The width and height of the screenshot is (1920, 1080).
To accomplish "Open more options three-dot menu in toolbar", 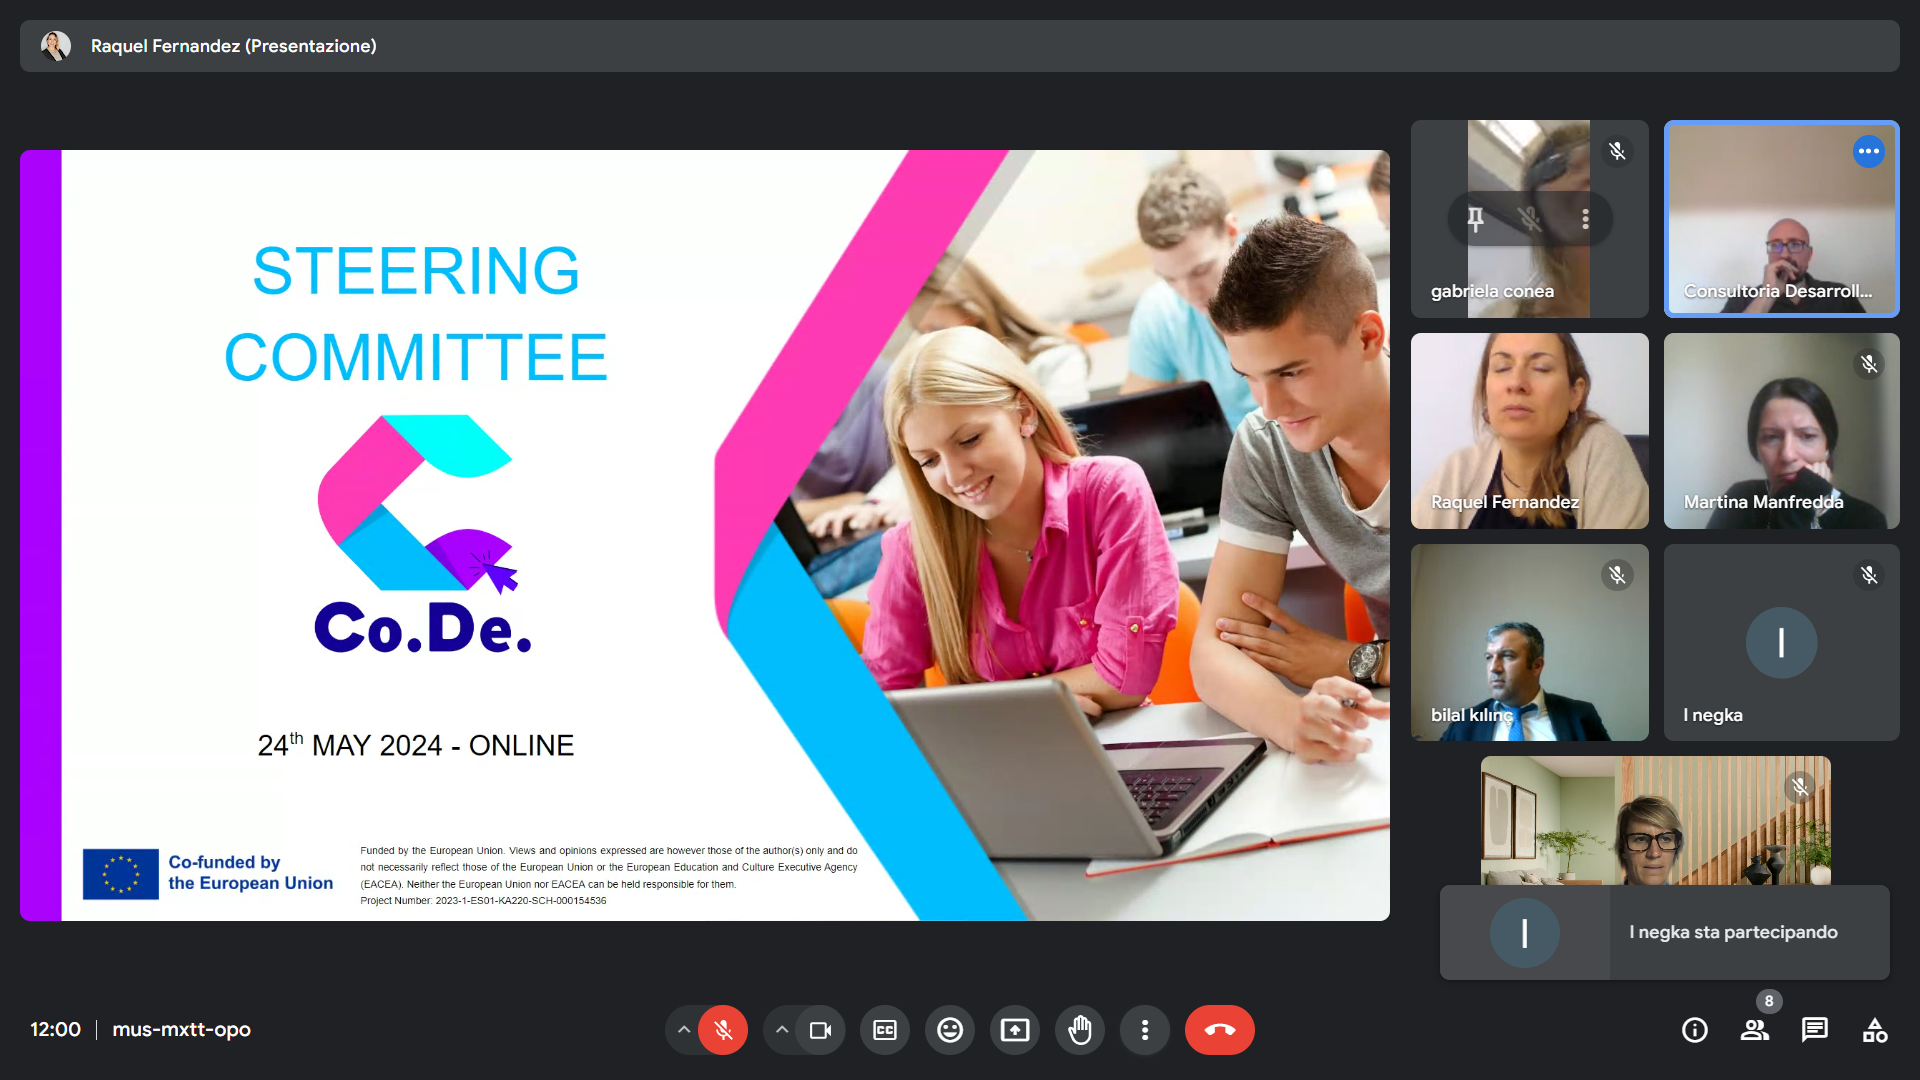I will (x=1145, y=1030).
